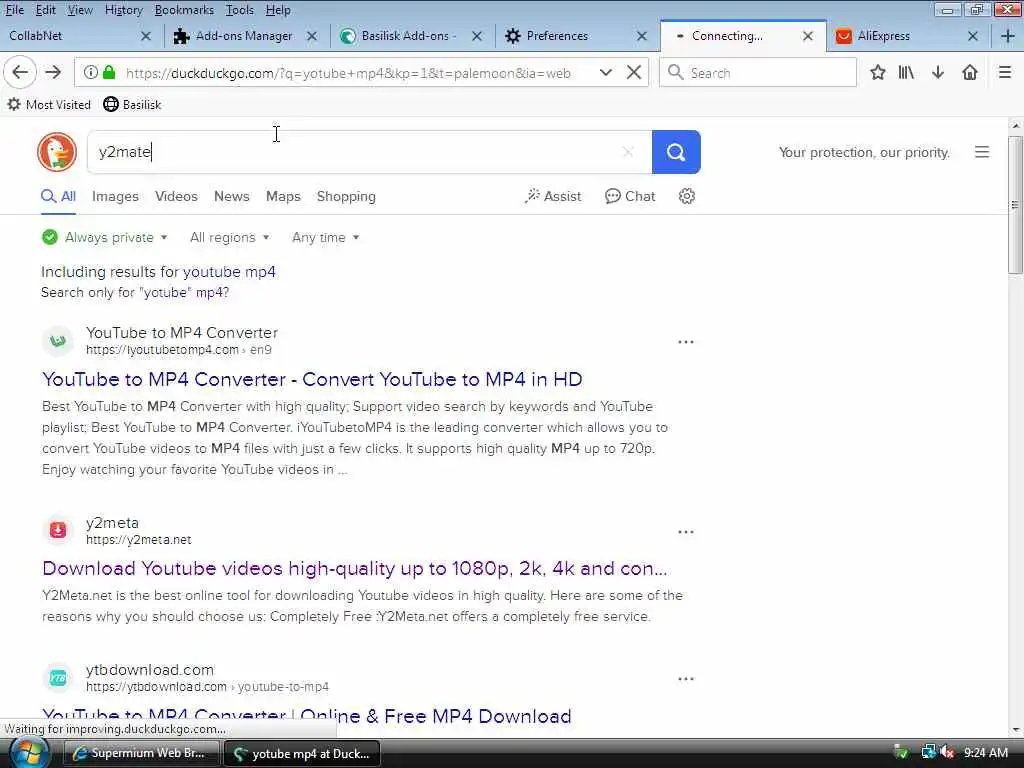Select the Videos search category
Viewport: 1024px width, 768px height.
coord(176,196)
